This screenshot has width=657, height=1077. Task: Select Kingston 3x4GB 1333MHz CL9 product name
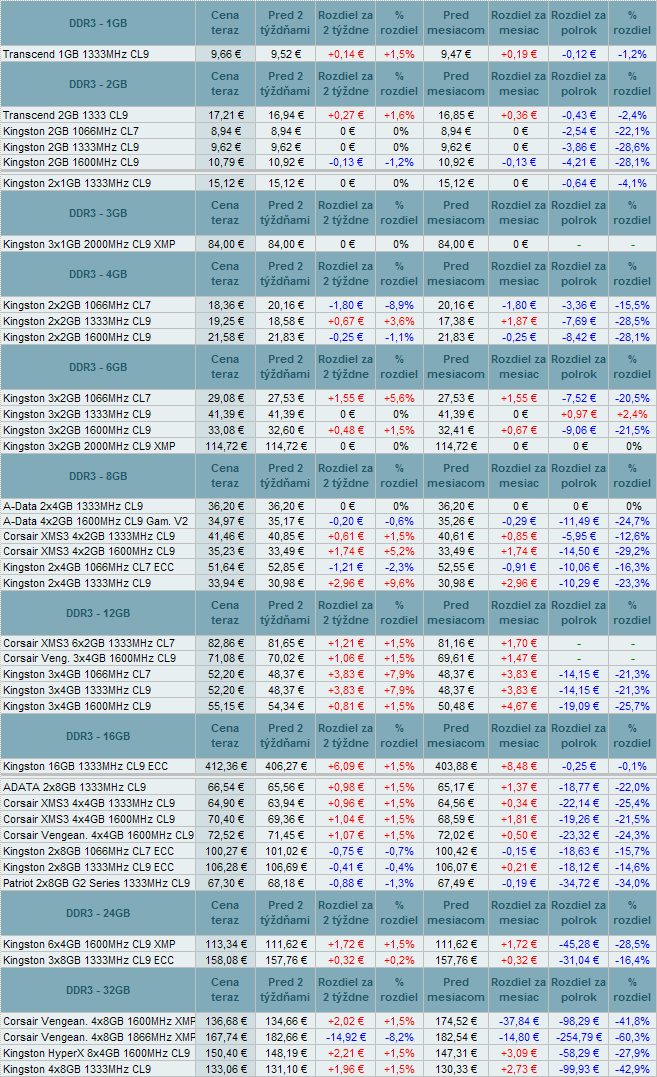[77, 690]
